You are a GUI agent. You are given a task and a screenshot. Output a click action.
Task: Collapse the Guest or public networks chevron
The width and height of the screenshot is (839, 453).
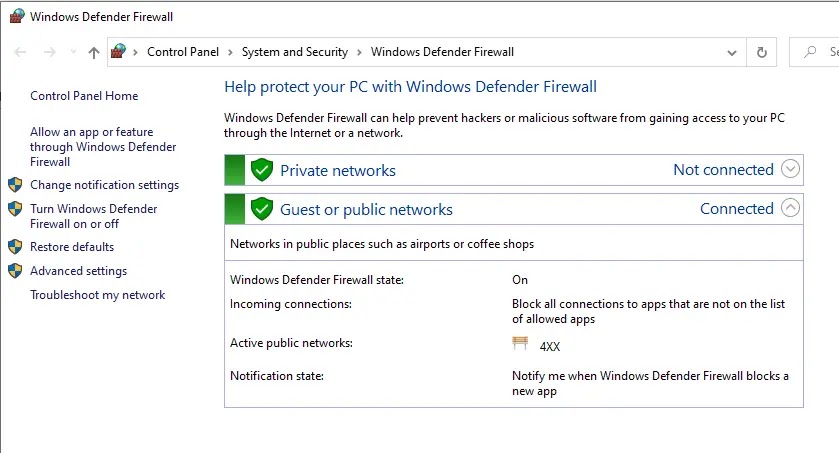[x=790, y=208]
